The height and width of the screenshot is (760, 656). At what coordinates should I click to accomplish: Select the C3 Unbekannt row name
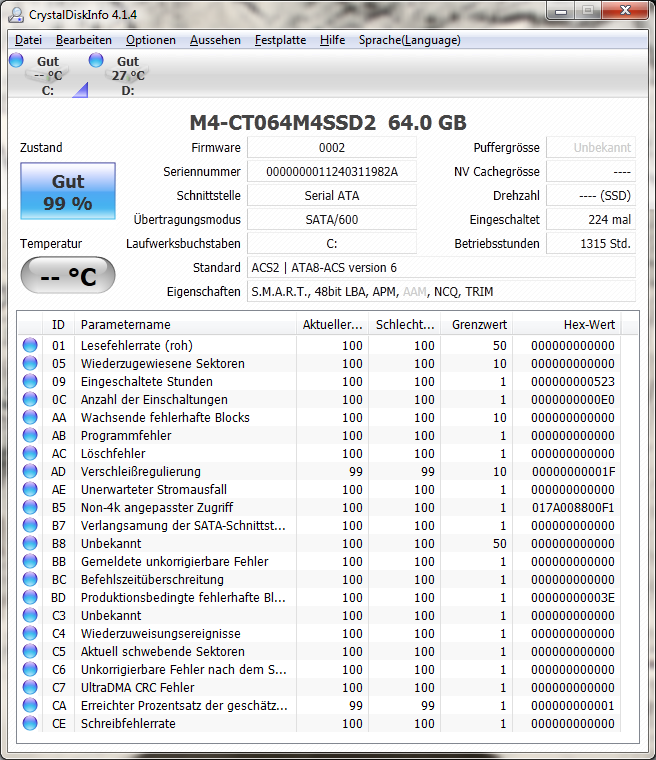[111, 615]
